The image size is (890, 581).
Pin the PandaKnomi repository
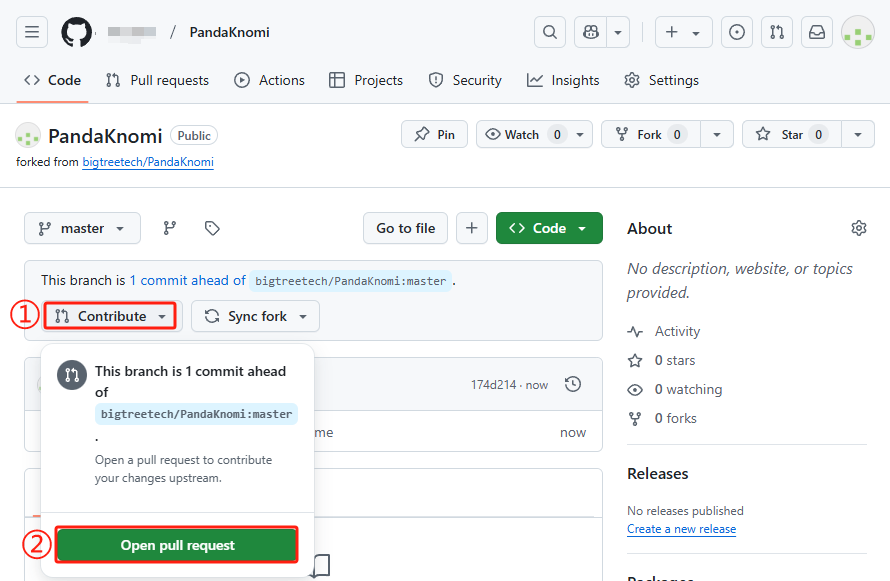434,134
